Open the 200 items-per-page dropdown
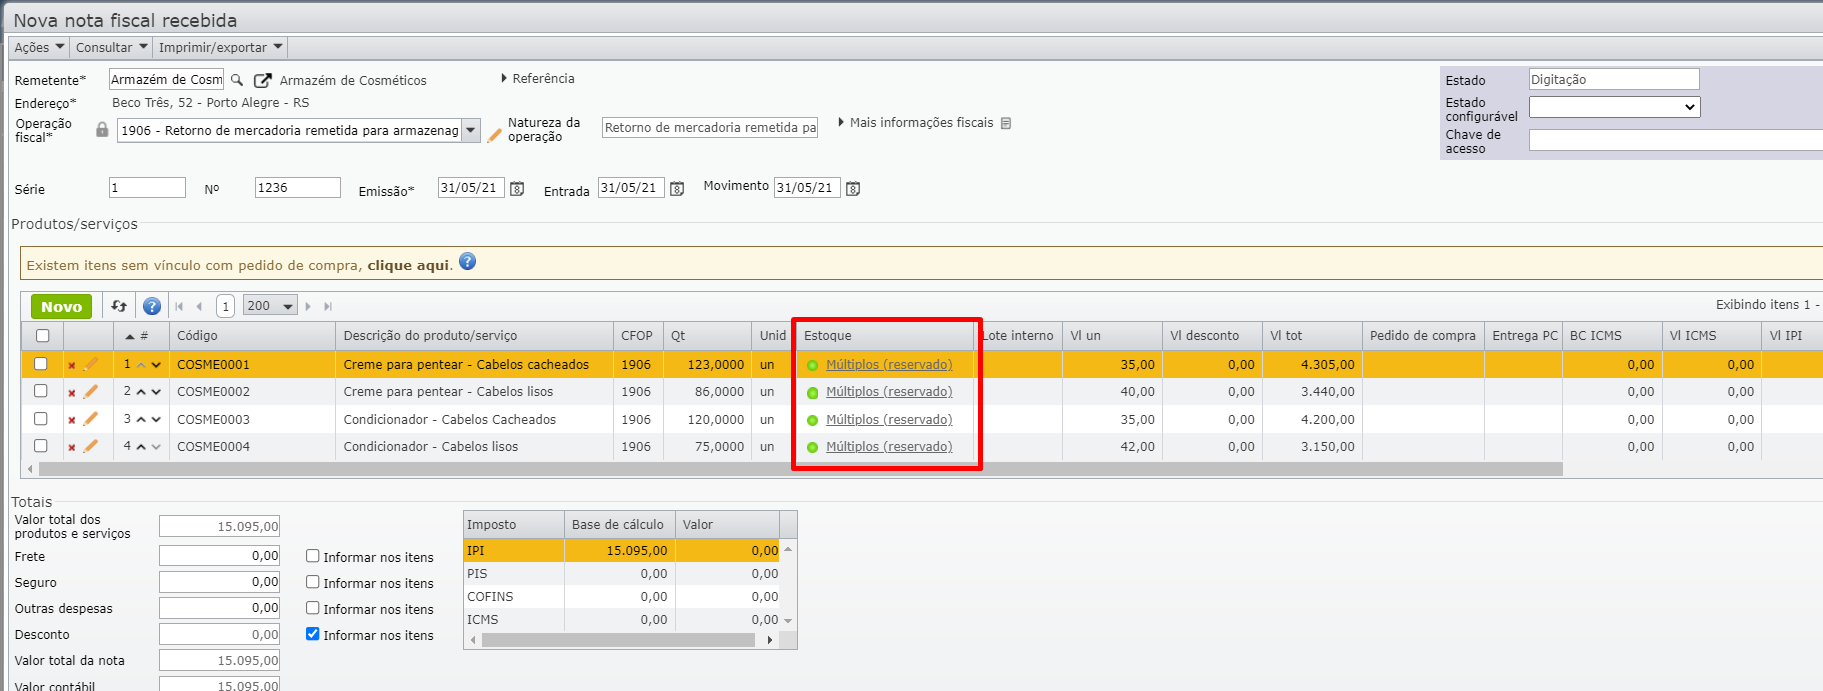1823x691 pixels. tap(271, 306)
